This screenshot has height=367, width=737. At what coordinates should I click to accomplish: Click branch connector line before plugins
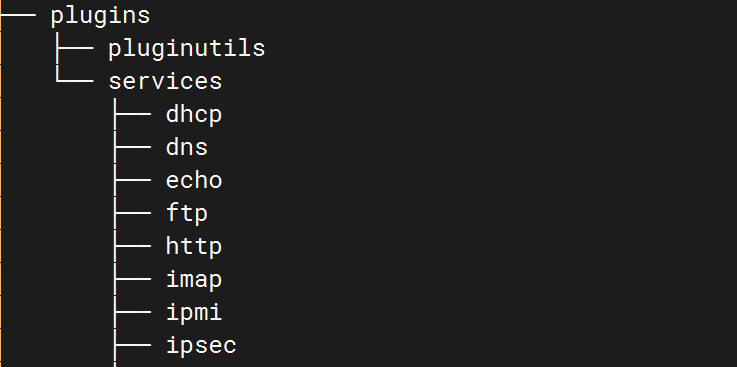pyautogui.click(x=18, y=15)
